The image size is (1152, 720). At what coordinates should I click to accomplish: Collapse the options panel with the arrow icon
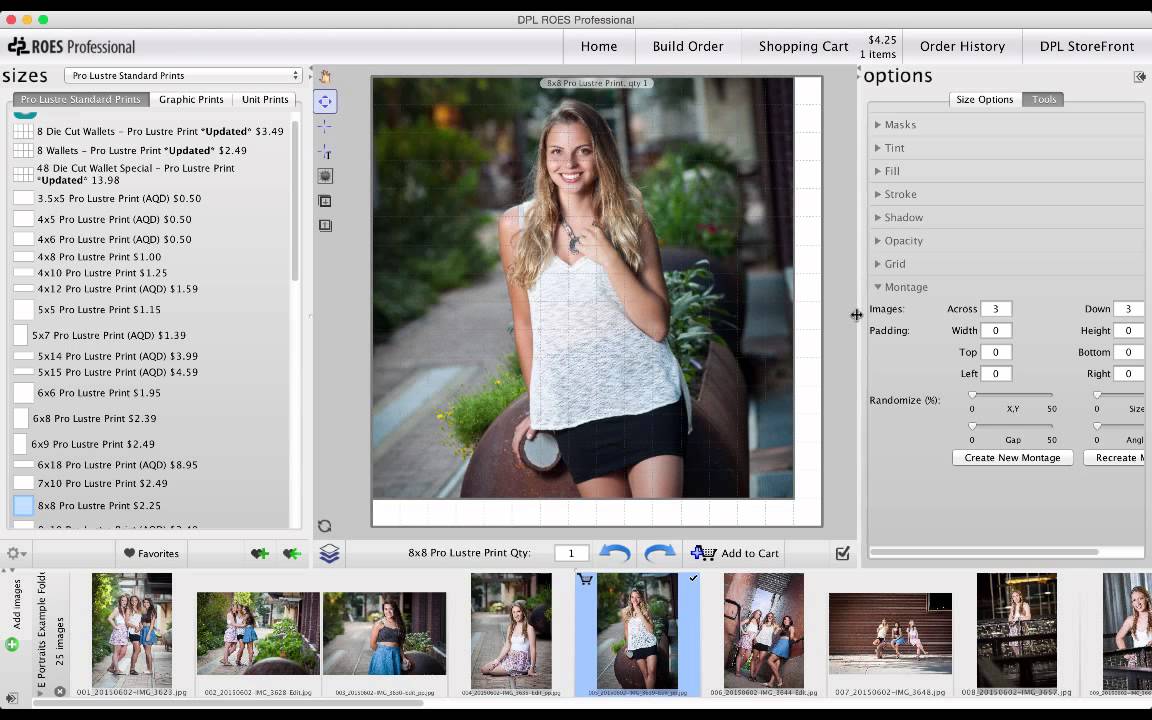tap(1140, 76)
